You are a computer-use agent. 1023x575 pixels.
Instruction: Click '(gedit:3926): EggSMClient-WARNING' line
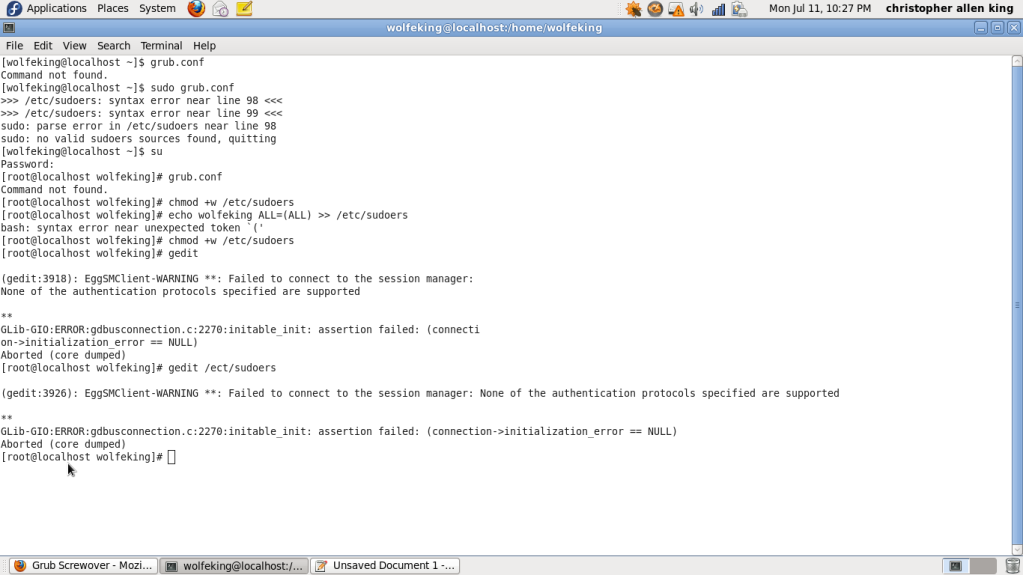(x=420, y=393)
